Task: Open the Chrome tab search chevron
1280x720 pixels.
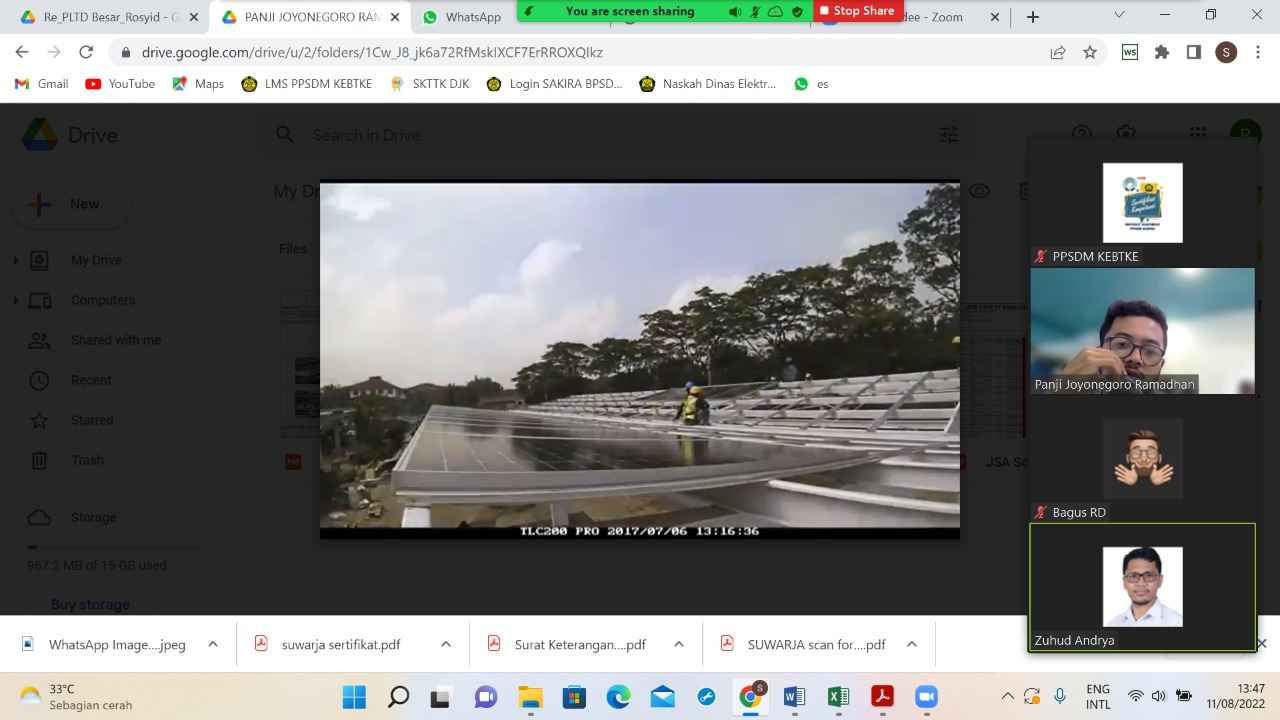Action: click(x=1119, y=14)
